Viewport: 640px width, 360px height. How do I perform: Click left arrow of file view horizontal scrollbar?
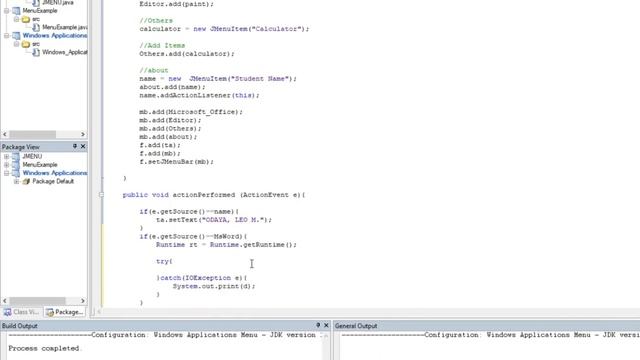tap(4, 134)
